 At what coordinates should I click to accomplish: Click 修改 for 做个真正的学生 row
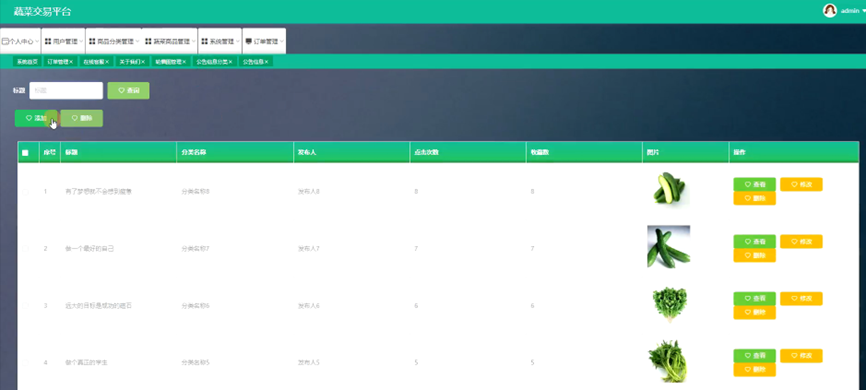click(801, 356)
